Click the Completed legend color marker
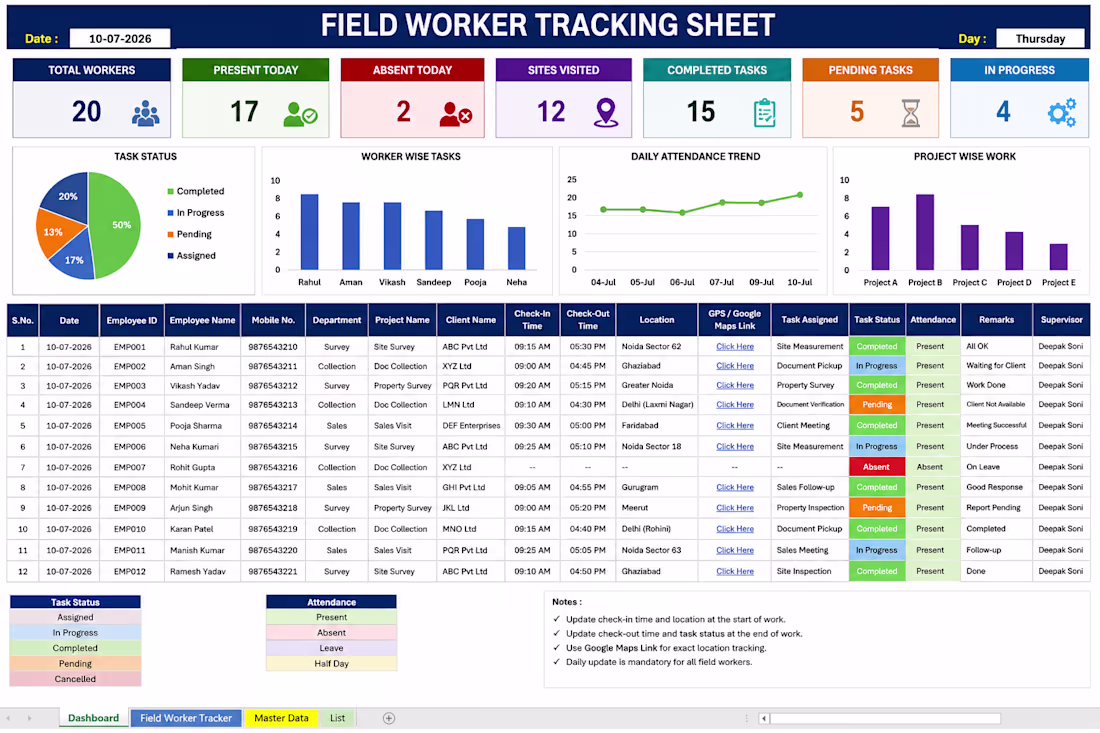 pyautogui.click(x=170, y=191)
